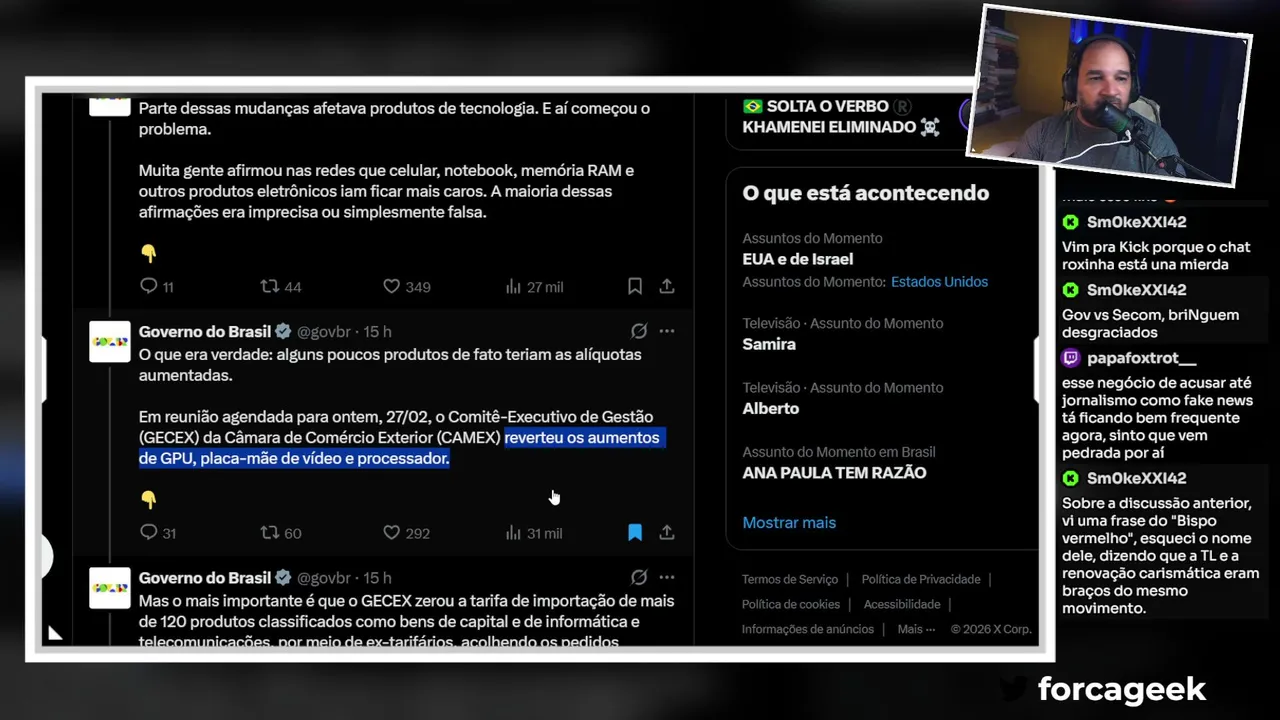Screen dimensions: 1280x720
Task: Click the 15 h timestamp on GECEX reunião post
Action: tap(377, 331)
